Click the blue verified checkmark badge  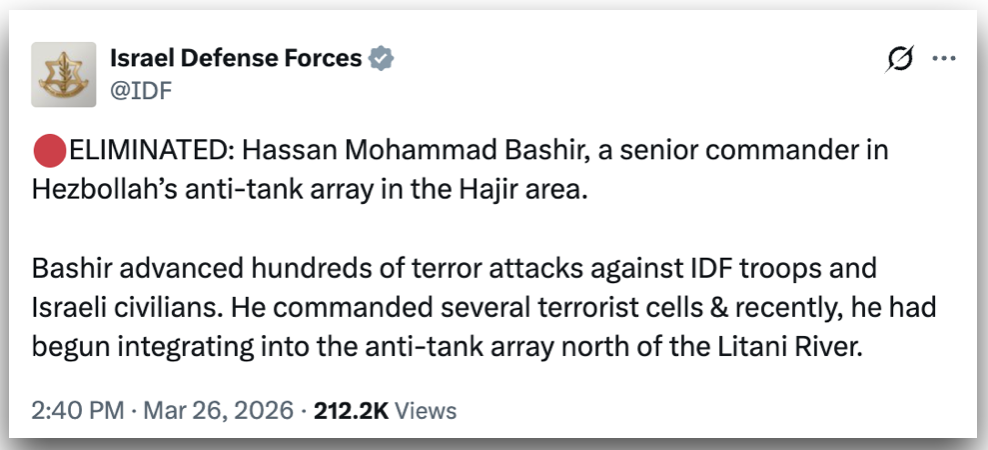(x=381, y=59)
